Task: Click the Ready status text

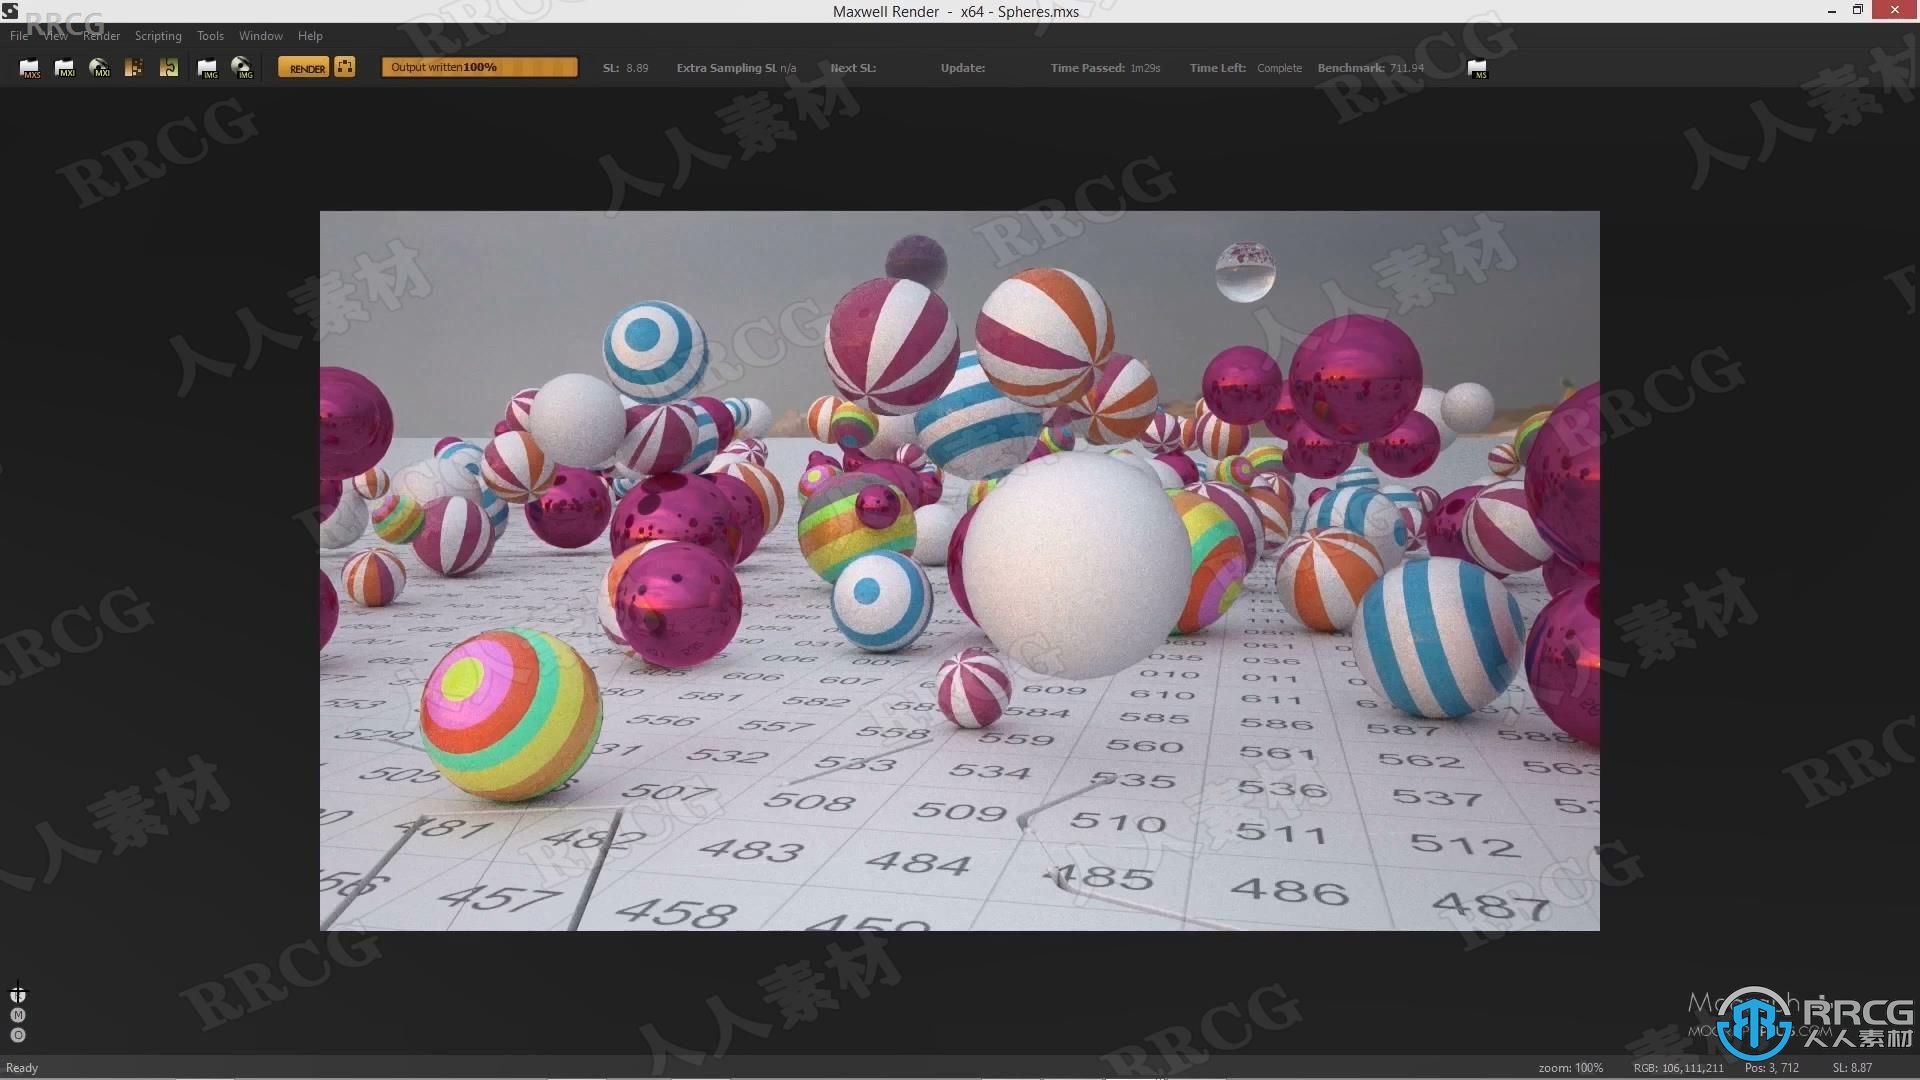Action: pos(22,1068)
